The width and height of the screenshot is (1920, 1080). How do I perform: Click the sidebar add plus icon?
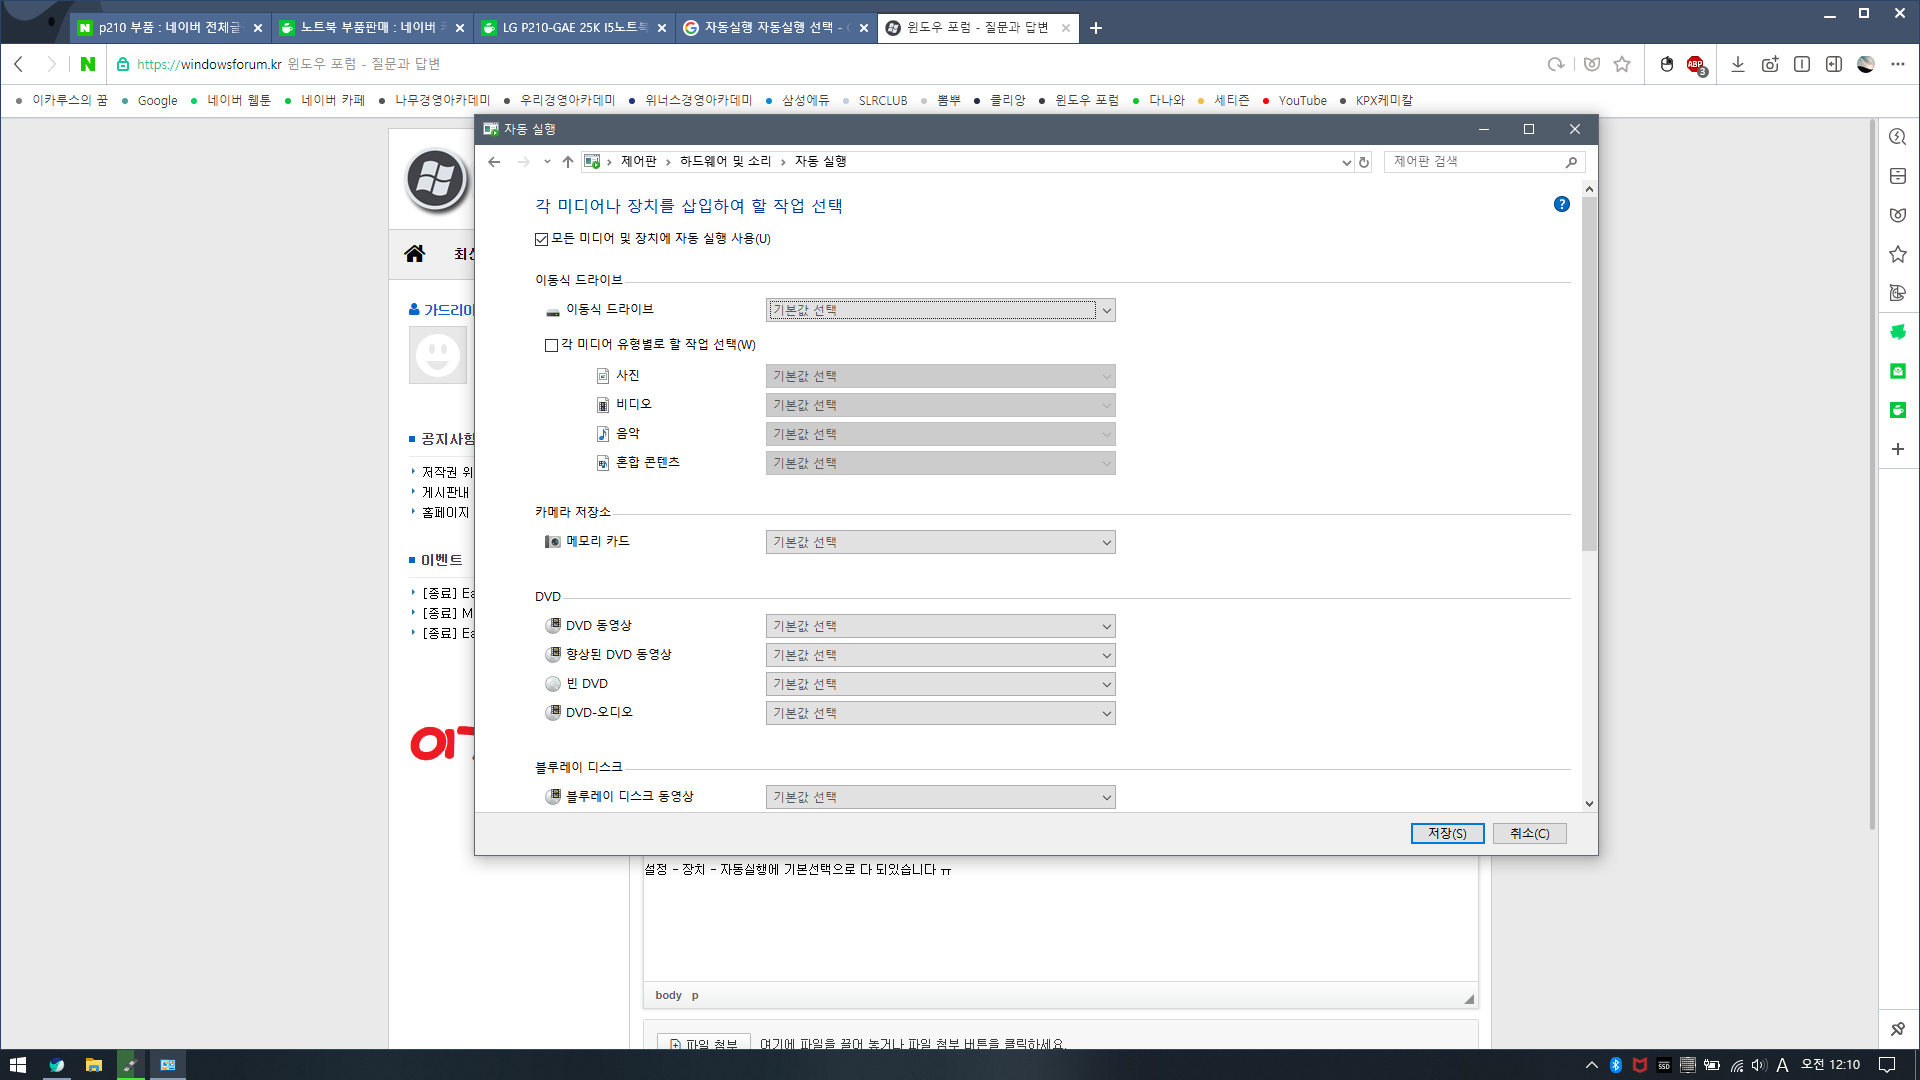pyautogui.click(x=1898, y=449)
